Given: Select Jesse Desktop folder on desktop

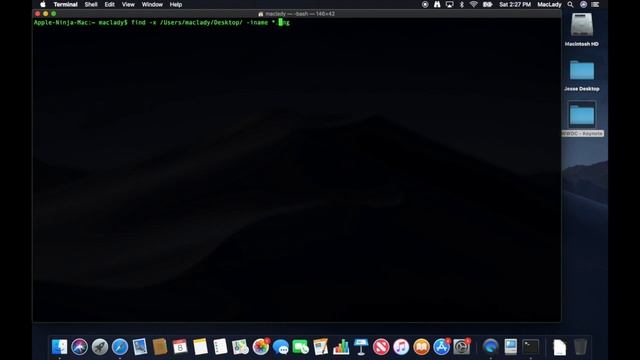Looking at the screenshot, I should coord(582,76).
